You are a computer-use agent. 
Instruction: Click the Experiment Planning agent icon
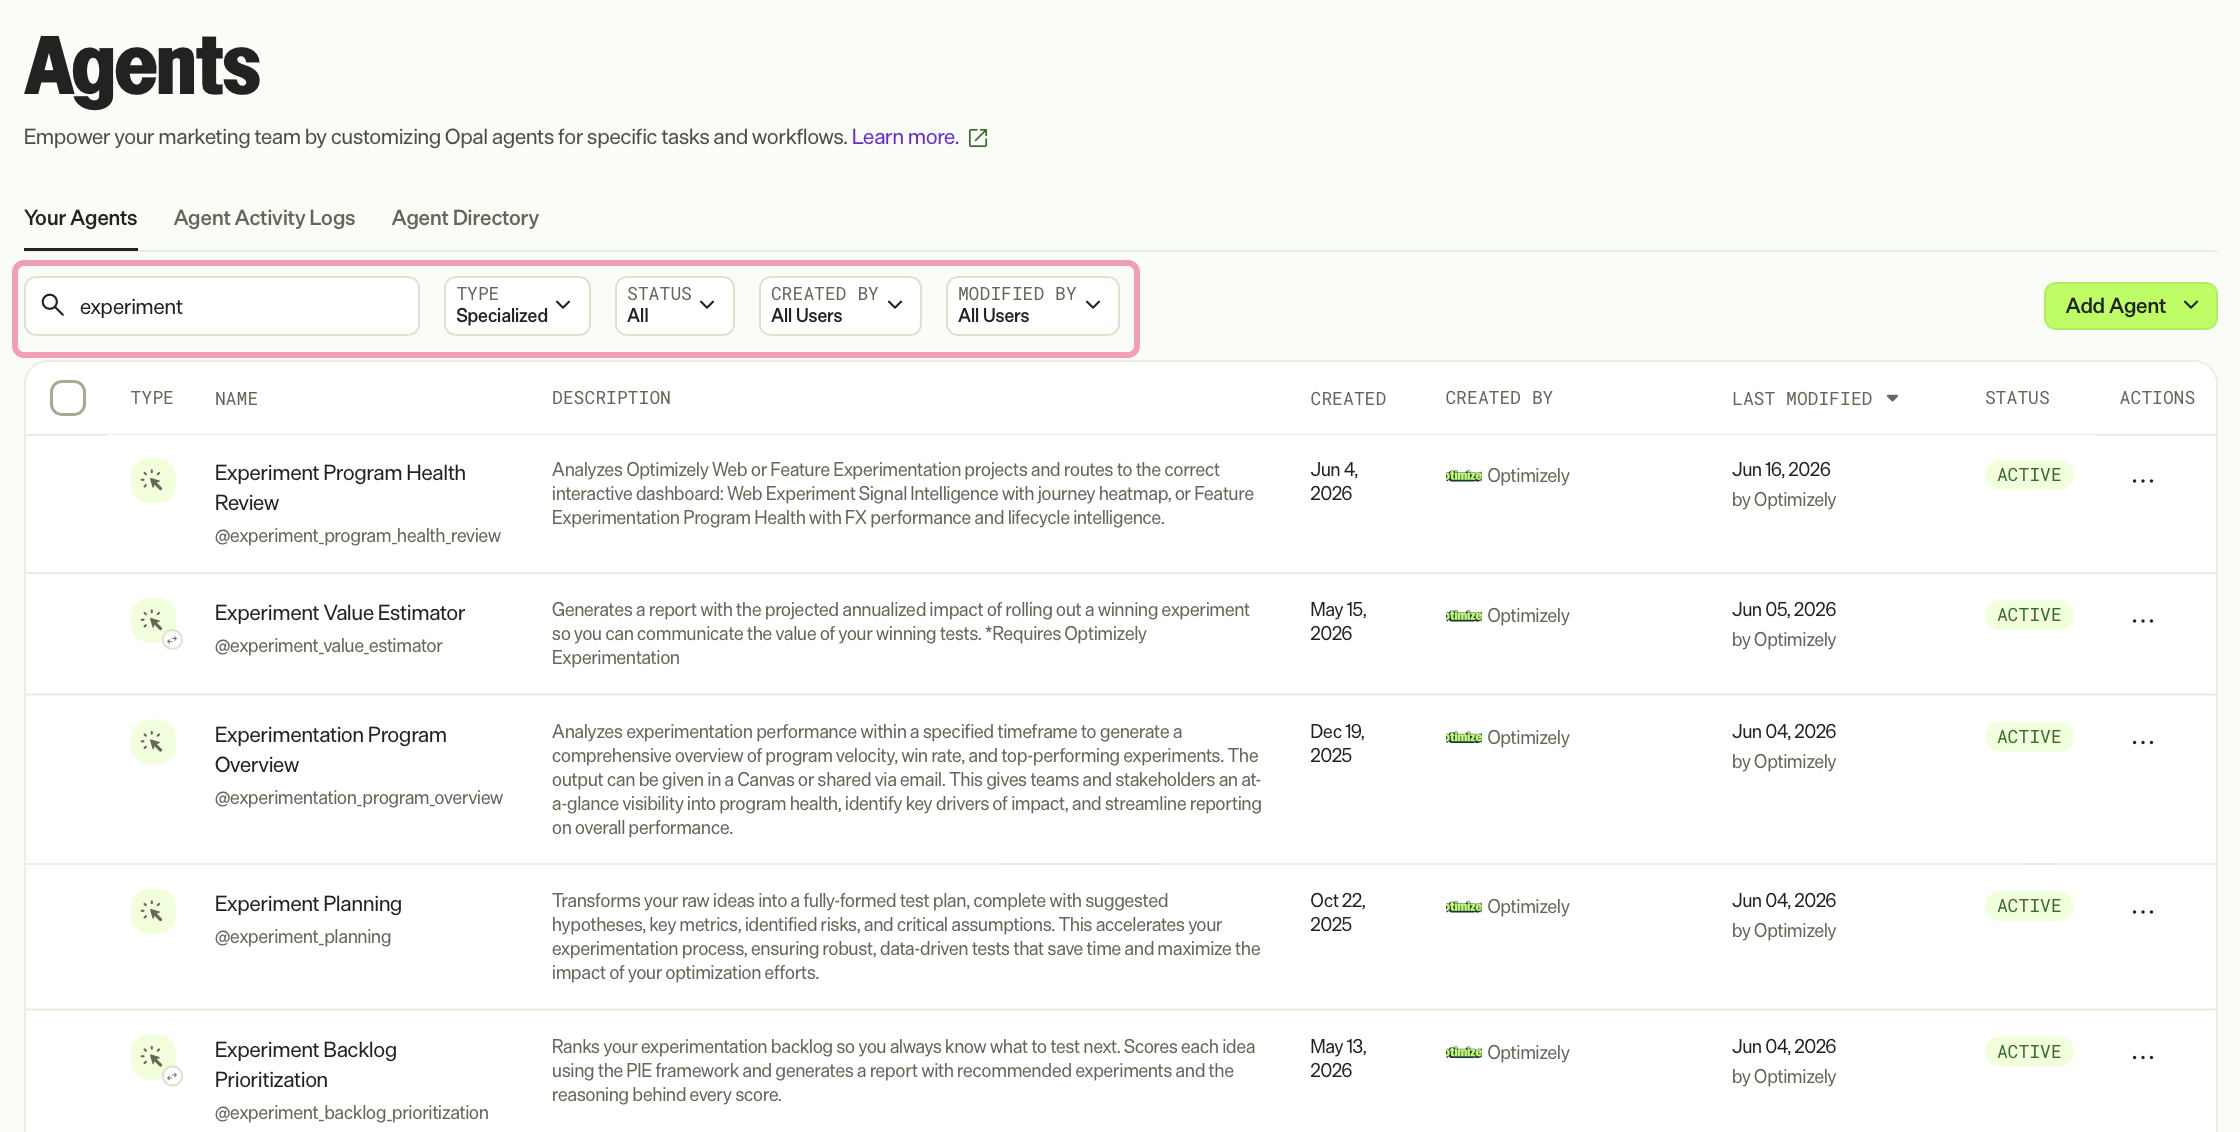pos(153,911)
